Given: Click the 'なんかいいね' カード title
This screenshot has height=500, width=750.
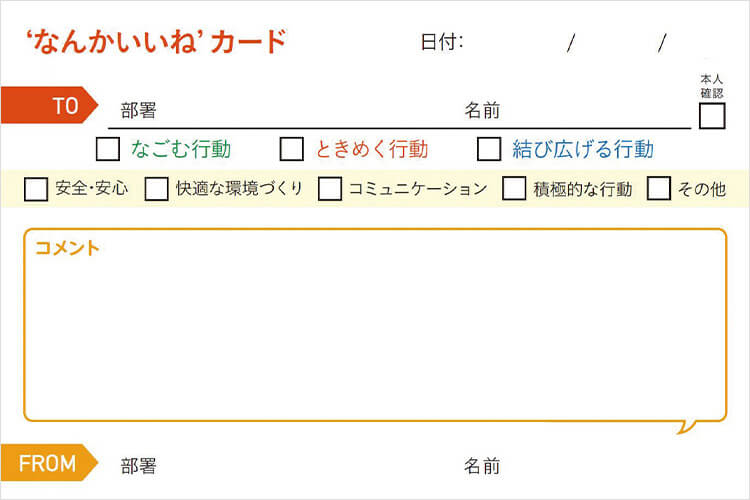Looking at the screenshot, I should point(156,41).
